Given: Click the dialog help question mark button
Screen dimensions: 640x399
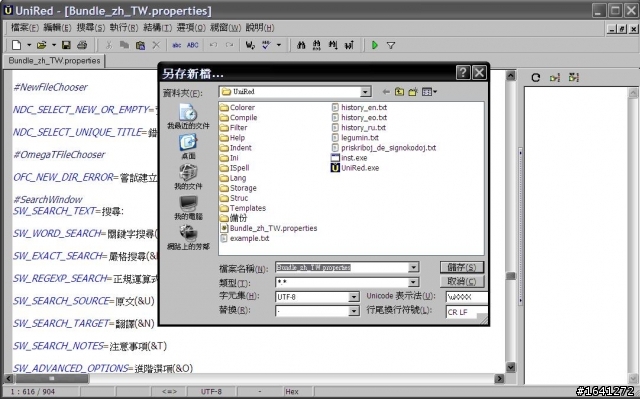Looking at the screenshot, I should (x=463, y=73).
